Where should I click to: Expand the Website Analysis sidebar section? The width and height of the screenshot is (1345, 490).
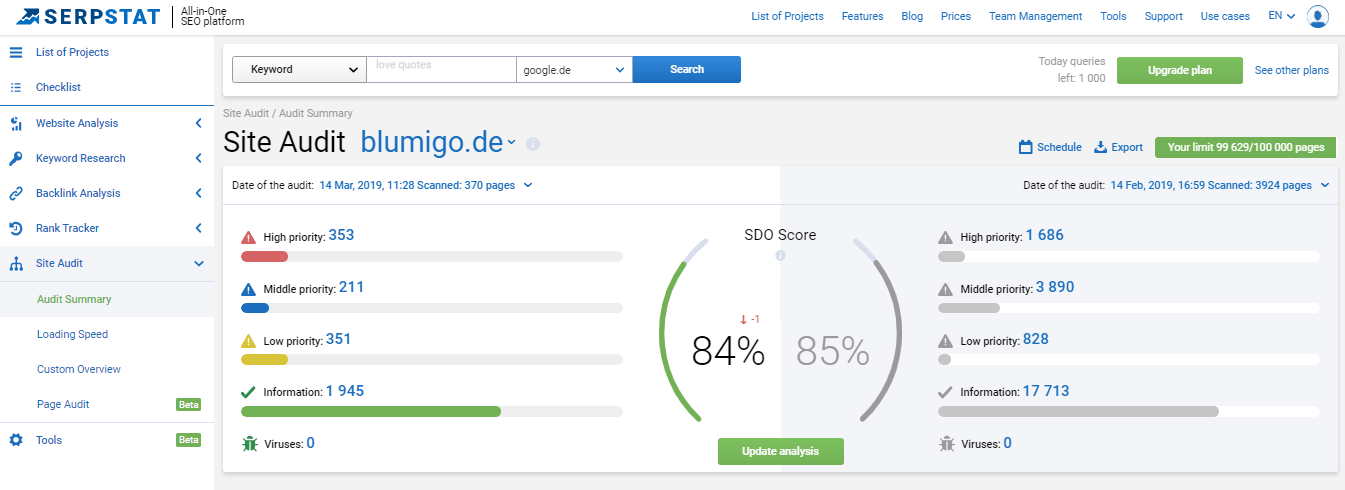199,123
